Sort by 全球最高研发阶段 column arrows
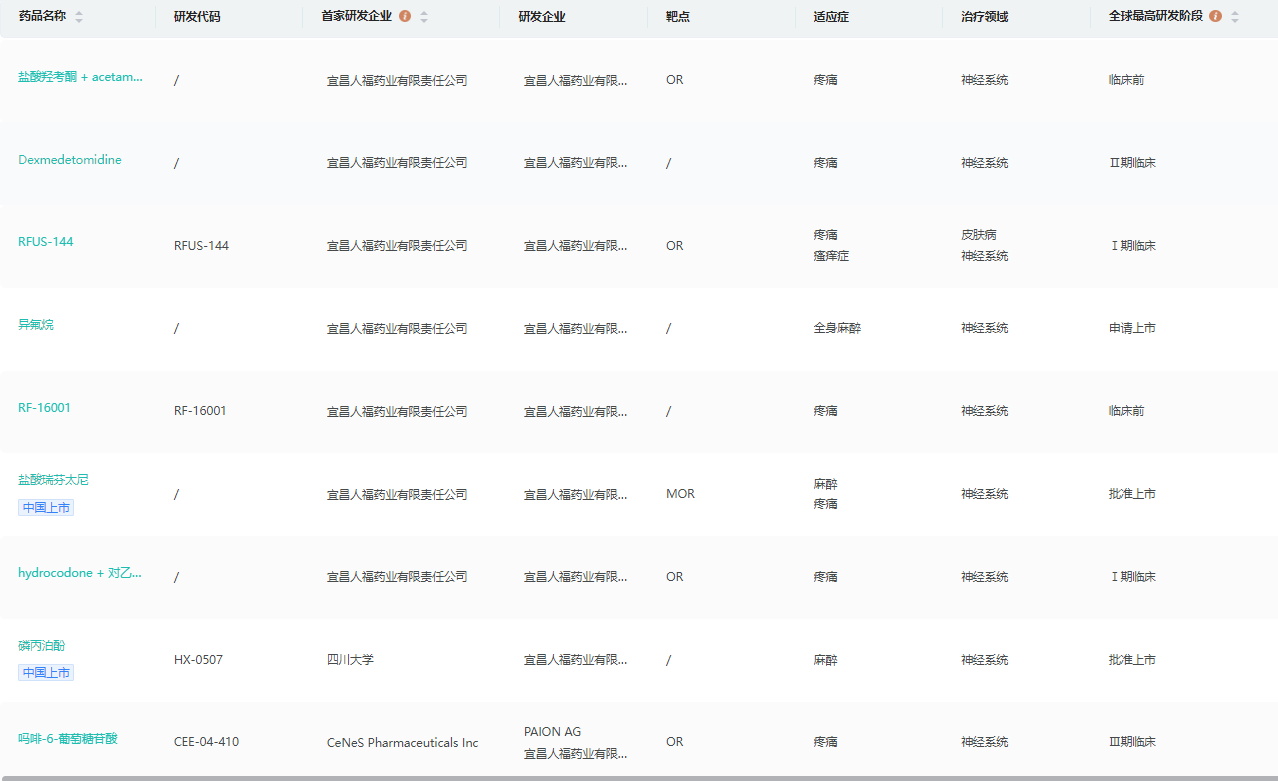This screenshot has width=1278, height=781. point(1235,17)
